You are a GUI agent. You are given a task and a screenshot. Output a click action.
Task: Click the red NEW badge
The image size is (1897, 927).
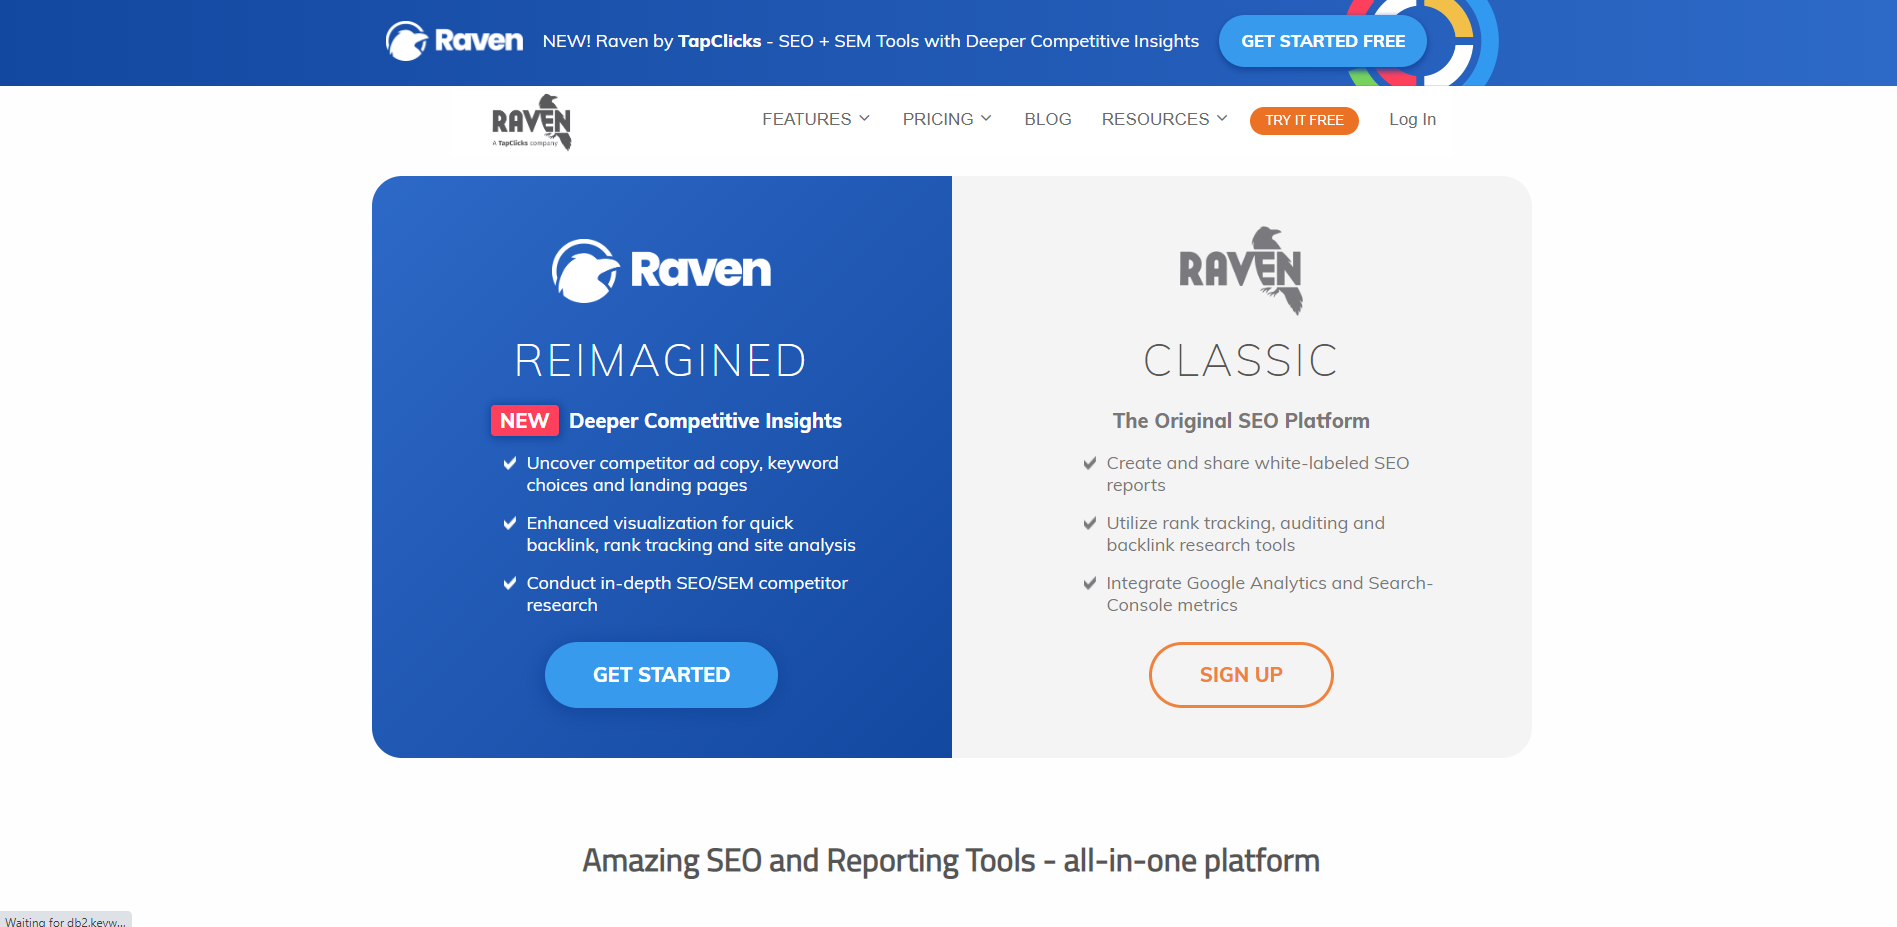(x=525, y=421)
